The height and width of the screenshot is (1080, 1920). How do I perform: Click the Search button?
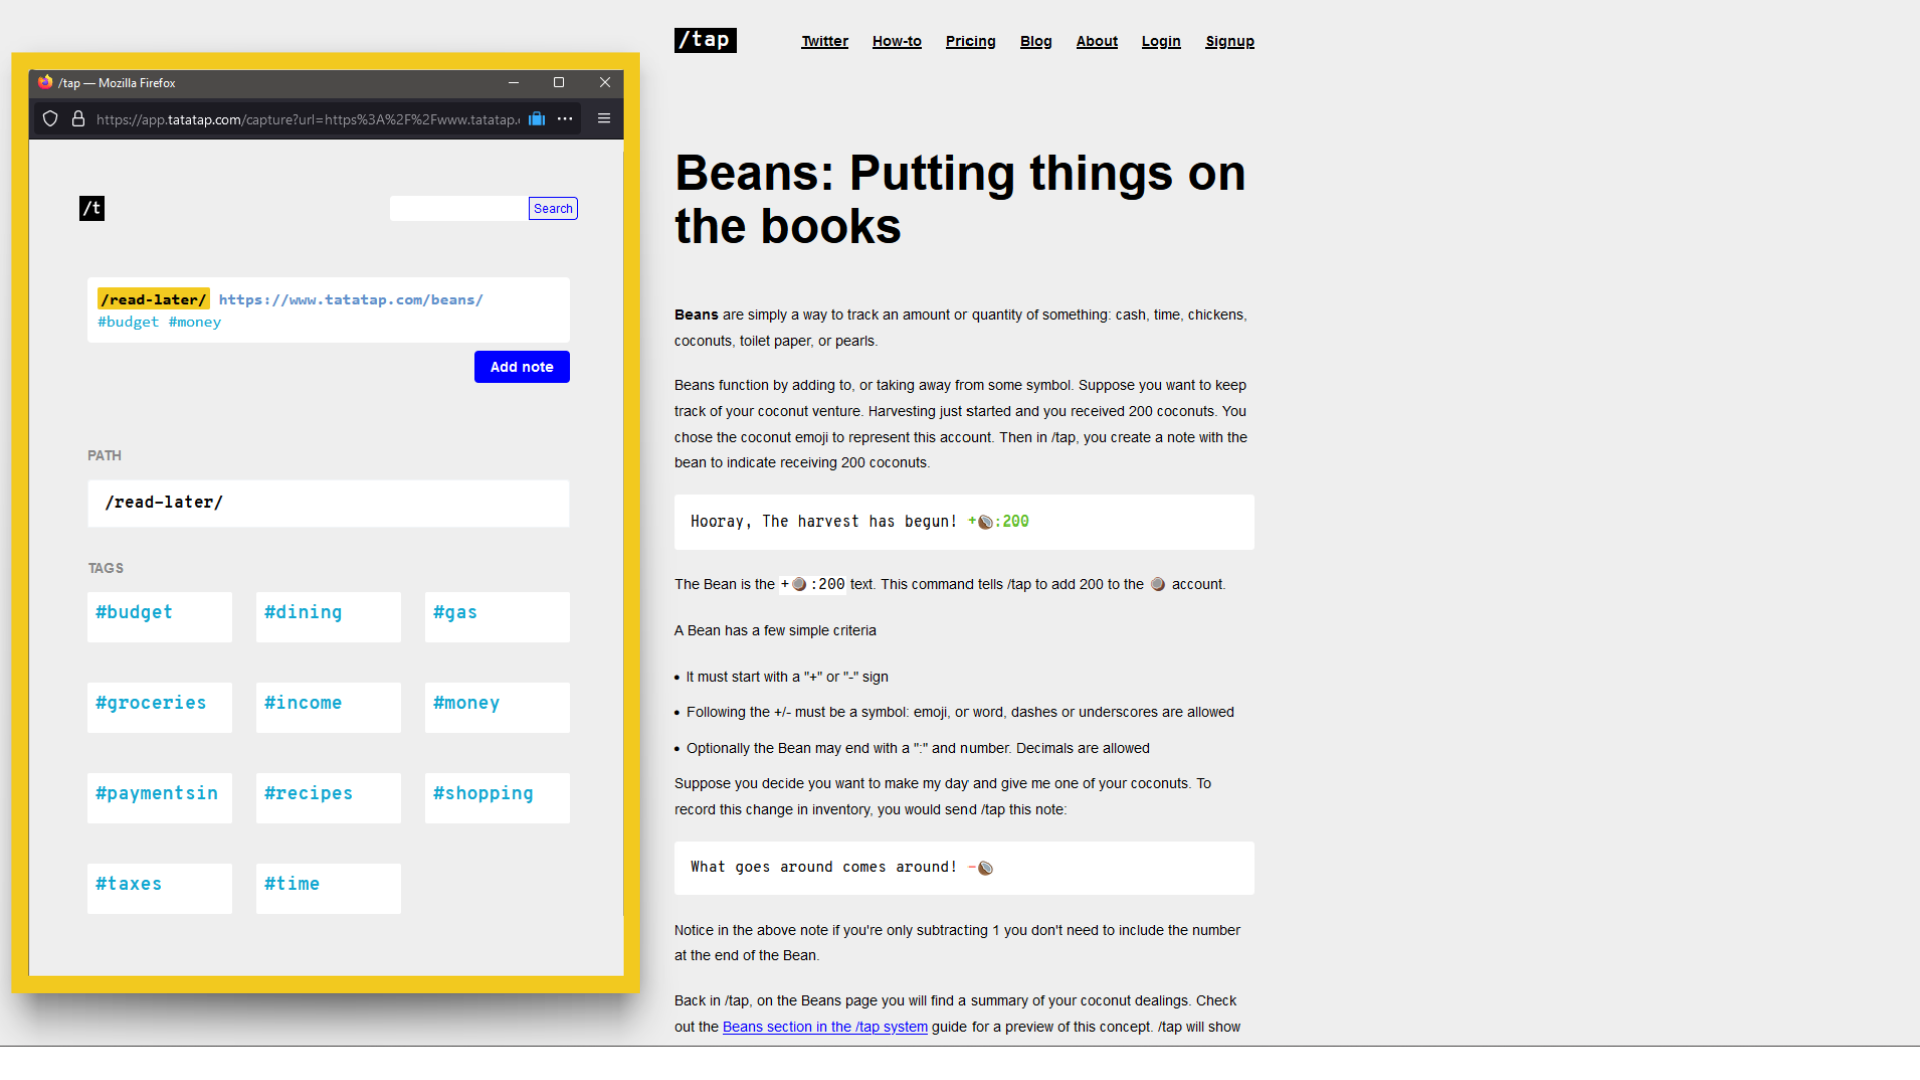(553, 208)
